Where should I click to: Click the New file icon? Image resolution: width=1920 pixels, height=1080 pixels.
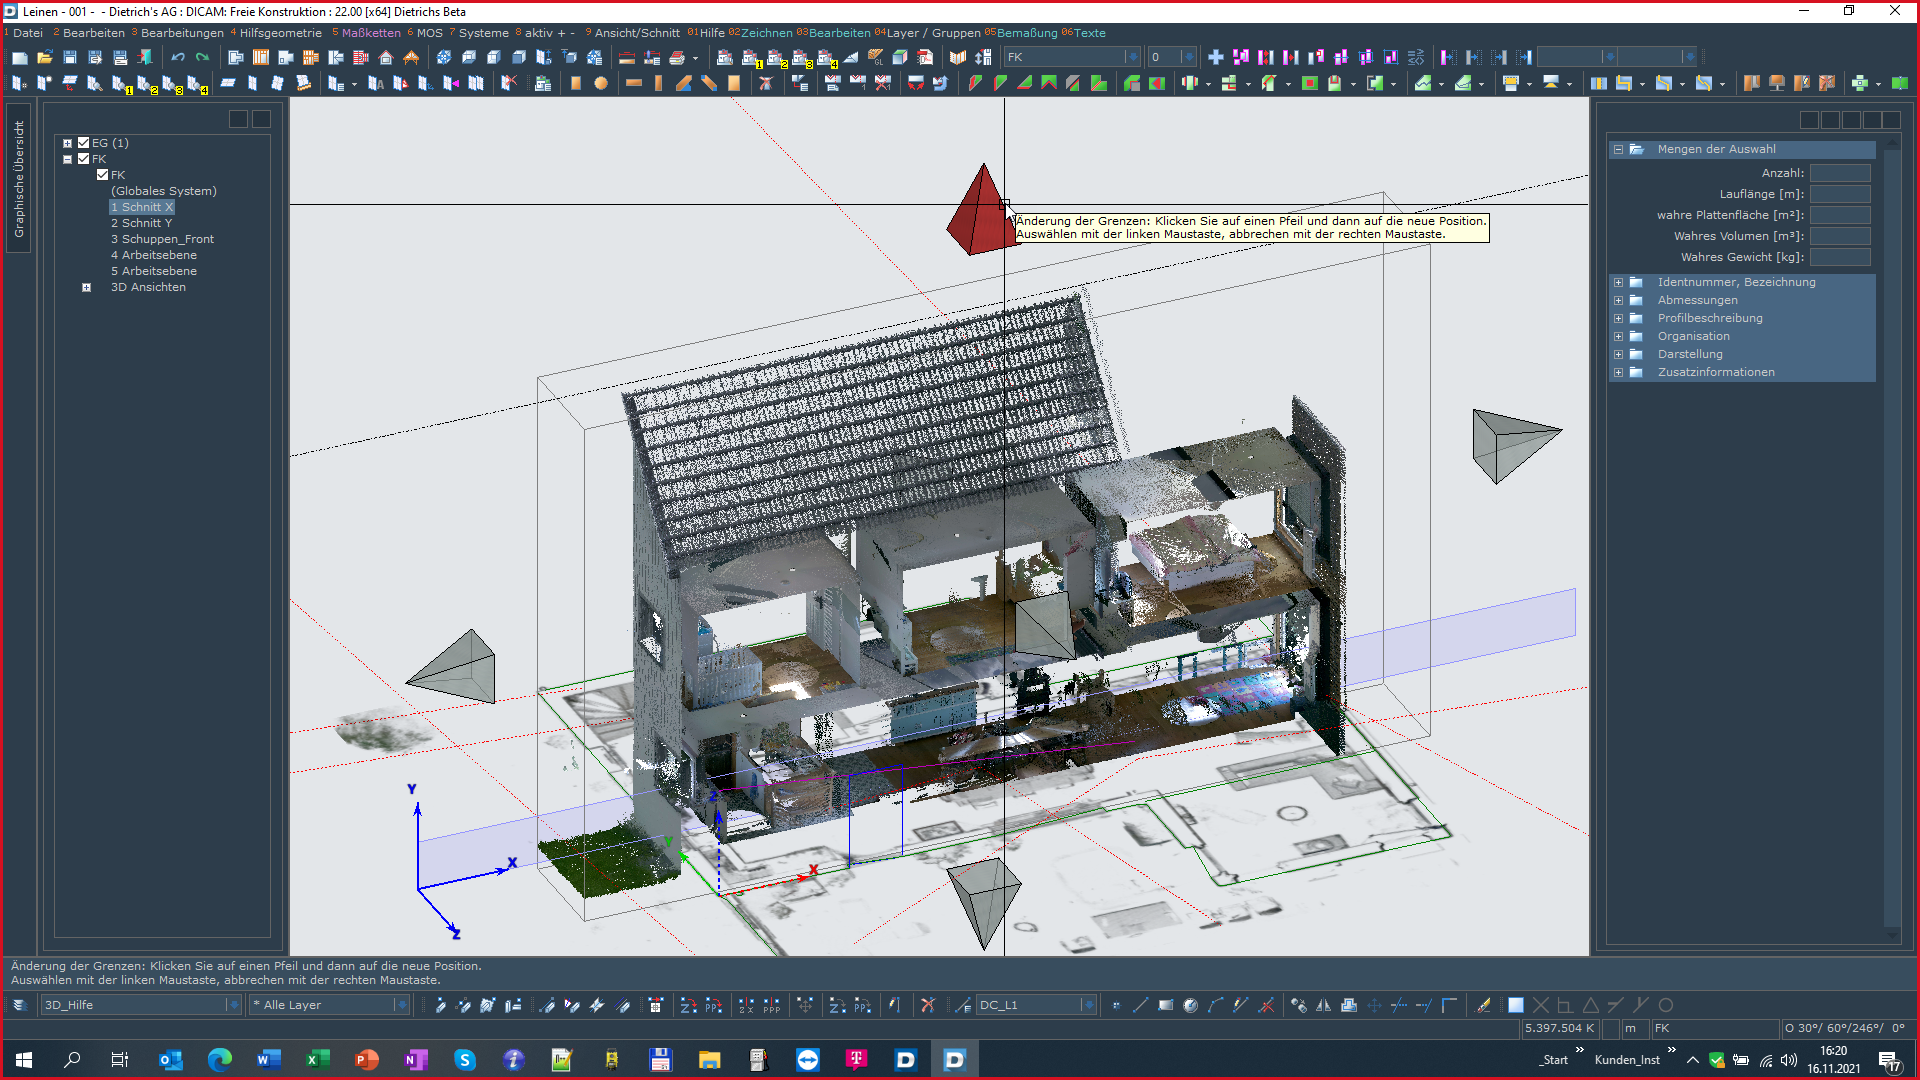tap(20, 57)
